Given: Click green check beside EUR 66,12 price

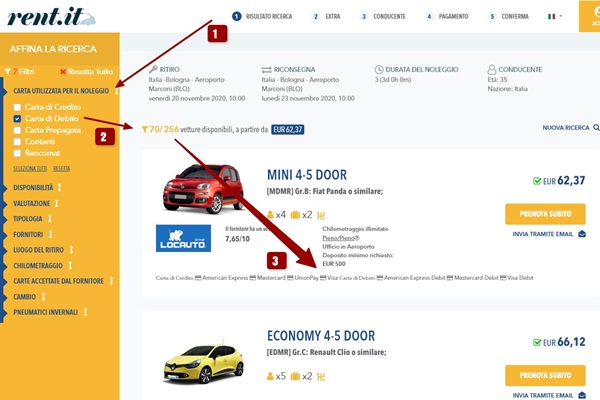Looking at the screenshot, I should click(x=537, y=342).
